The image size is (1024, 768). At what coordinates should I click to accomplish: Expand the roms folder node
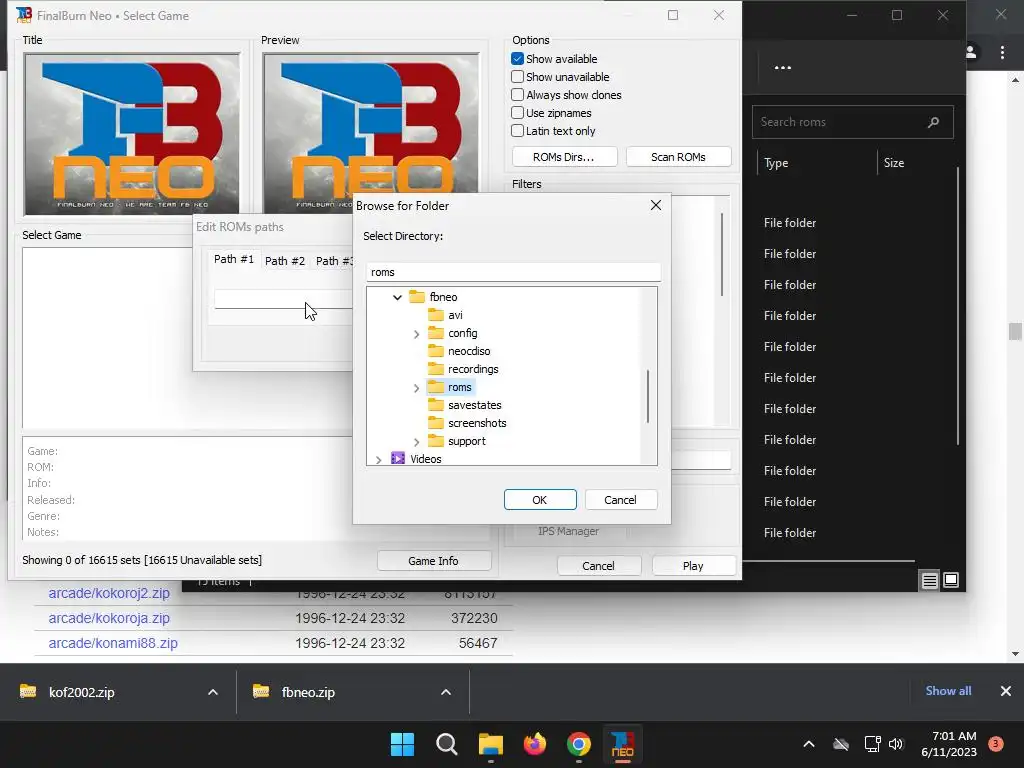(x=416, y=388)
